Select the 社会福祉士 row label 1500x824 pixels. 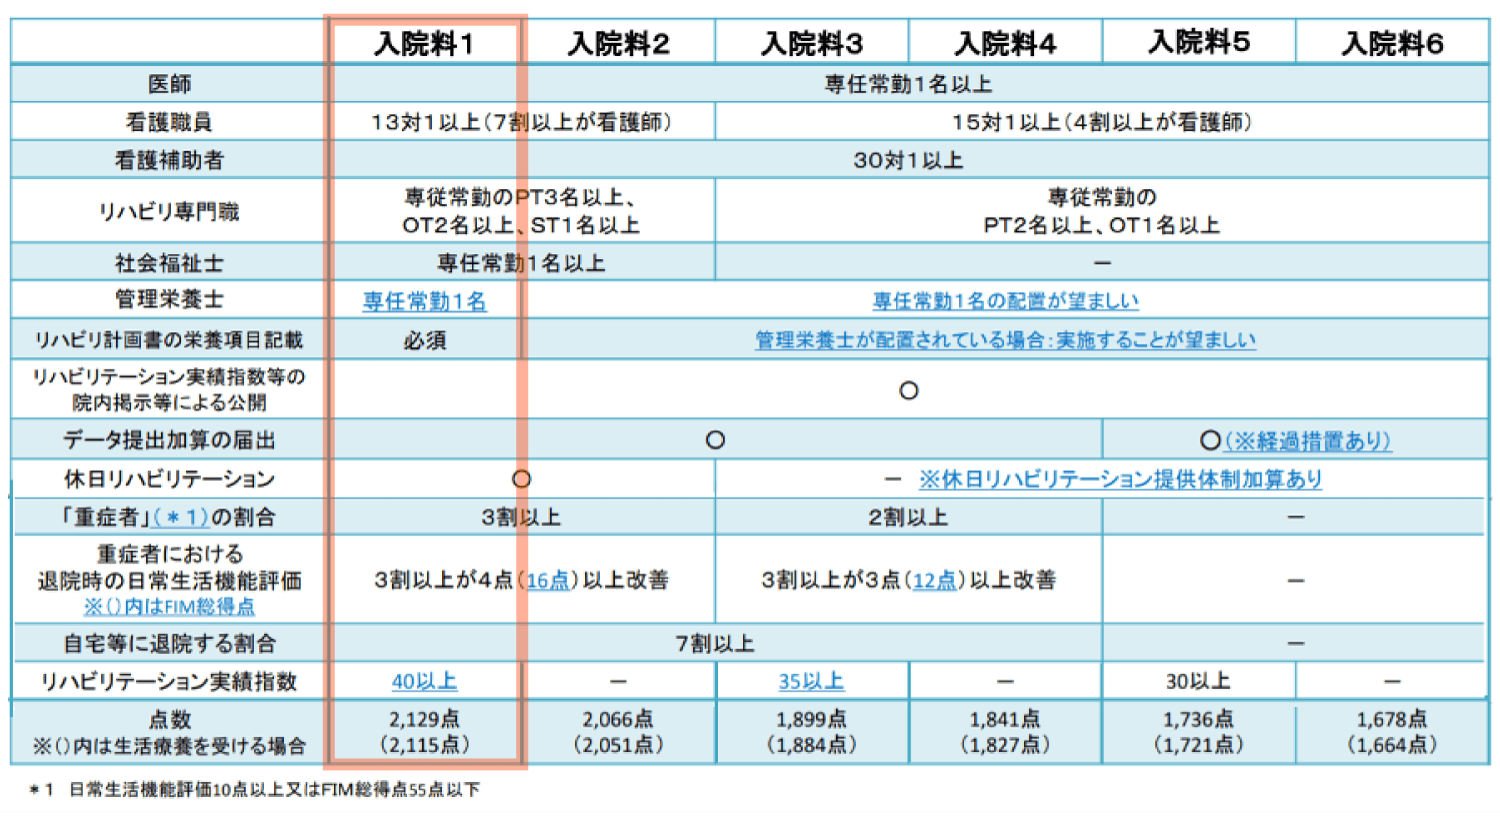click(x=169, y=263)
